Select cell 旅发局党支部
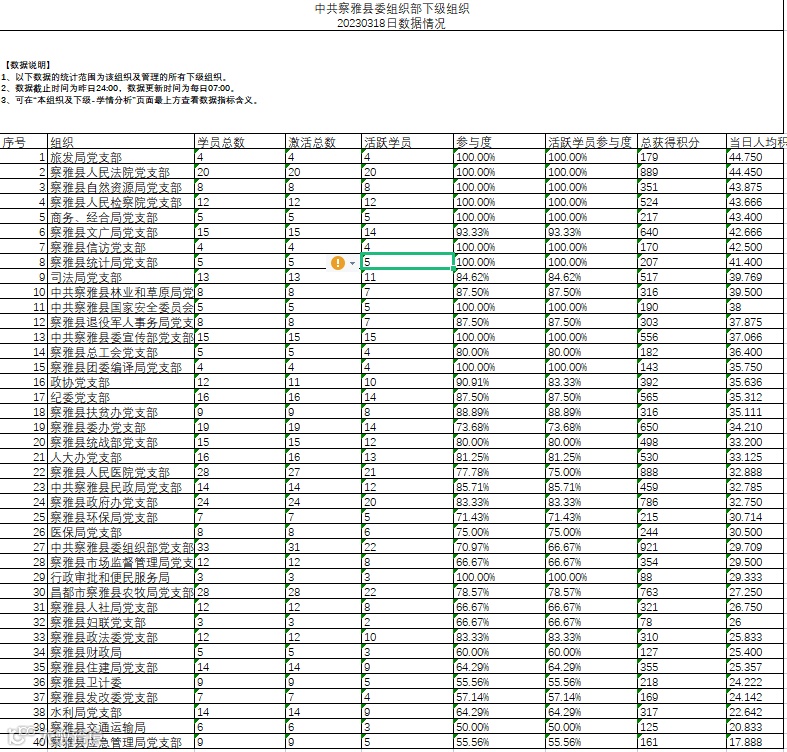 [121, 157]
